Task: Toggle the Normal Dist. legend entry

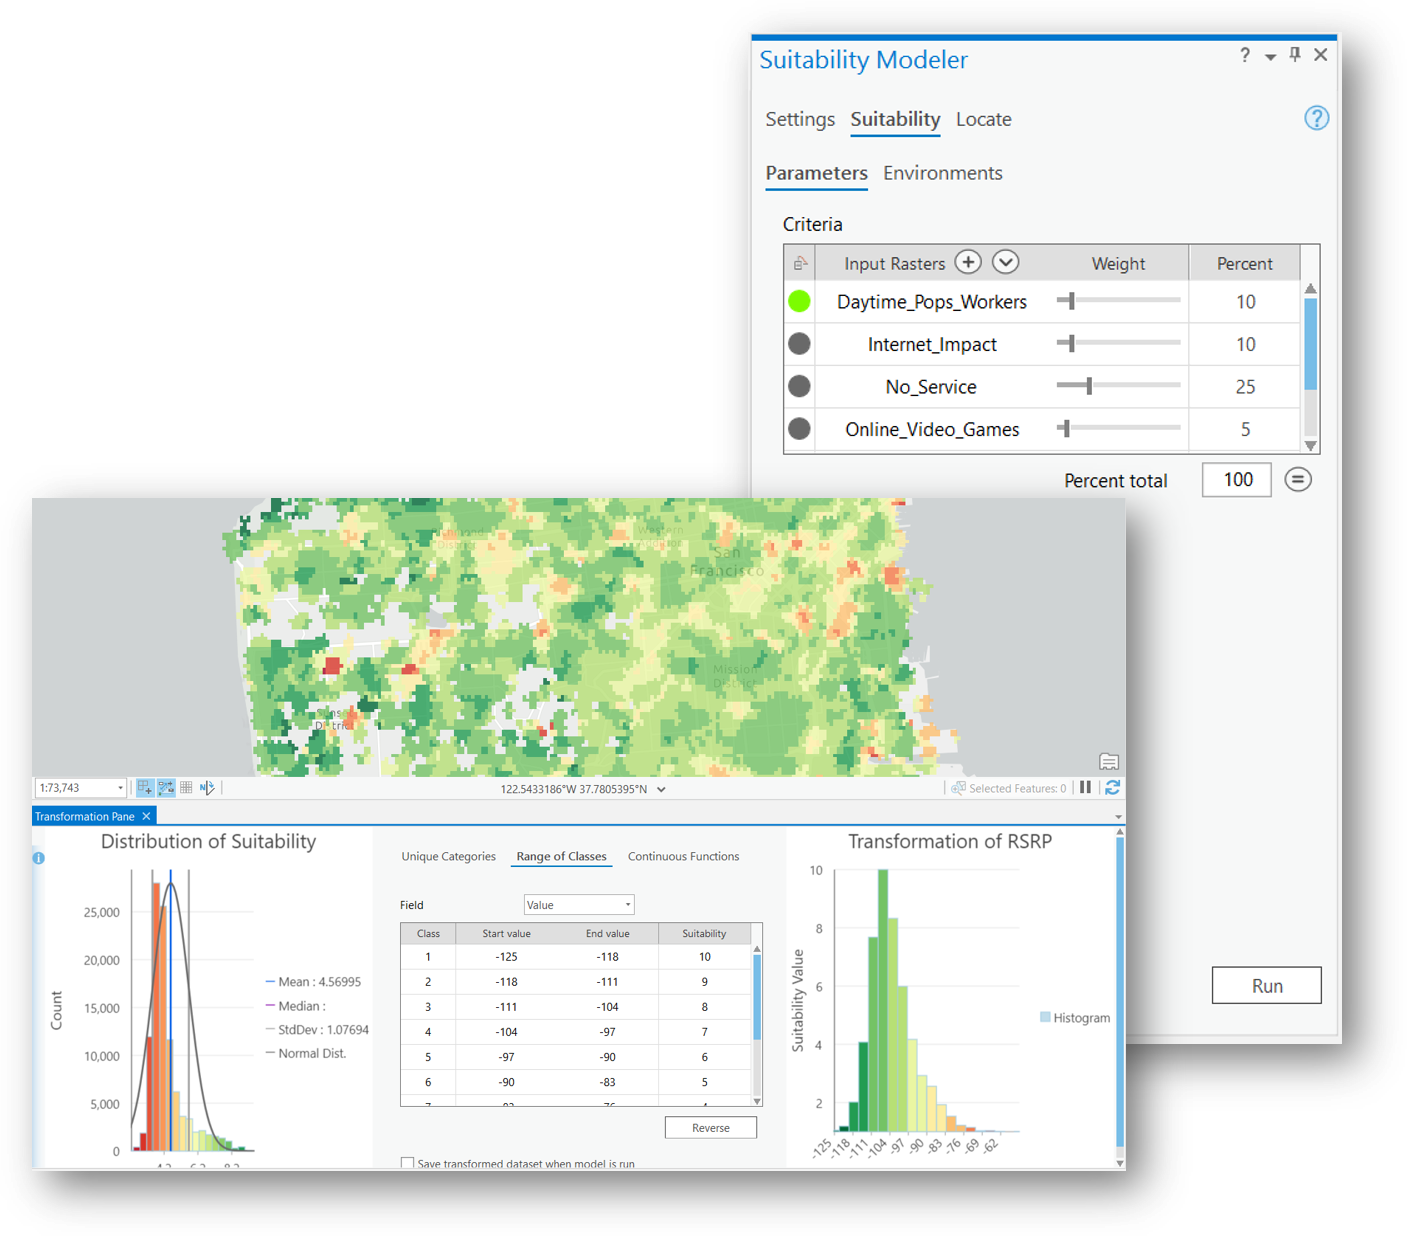Action: tap(306, 1053)
